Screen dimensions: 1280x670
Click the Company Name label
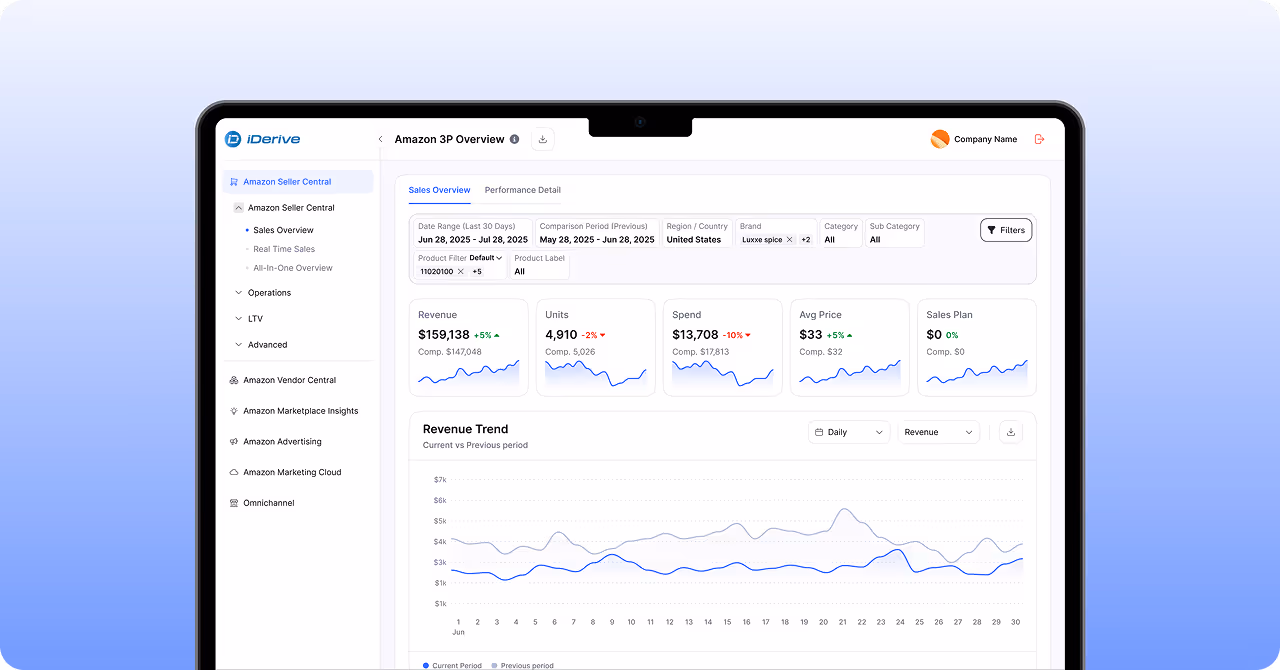click(x=985, y=139)
